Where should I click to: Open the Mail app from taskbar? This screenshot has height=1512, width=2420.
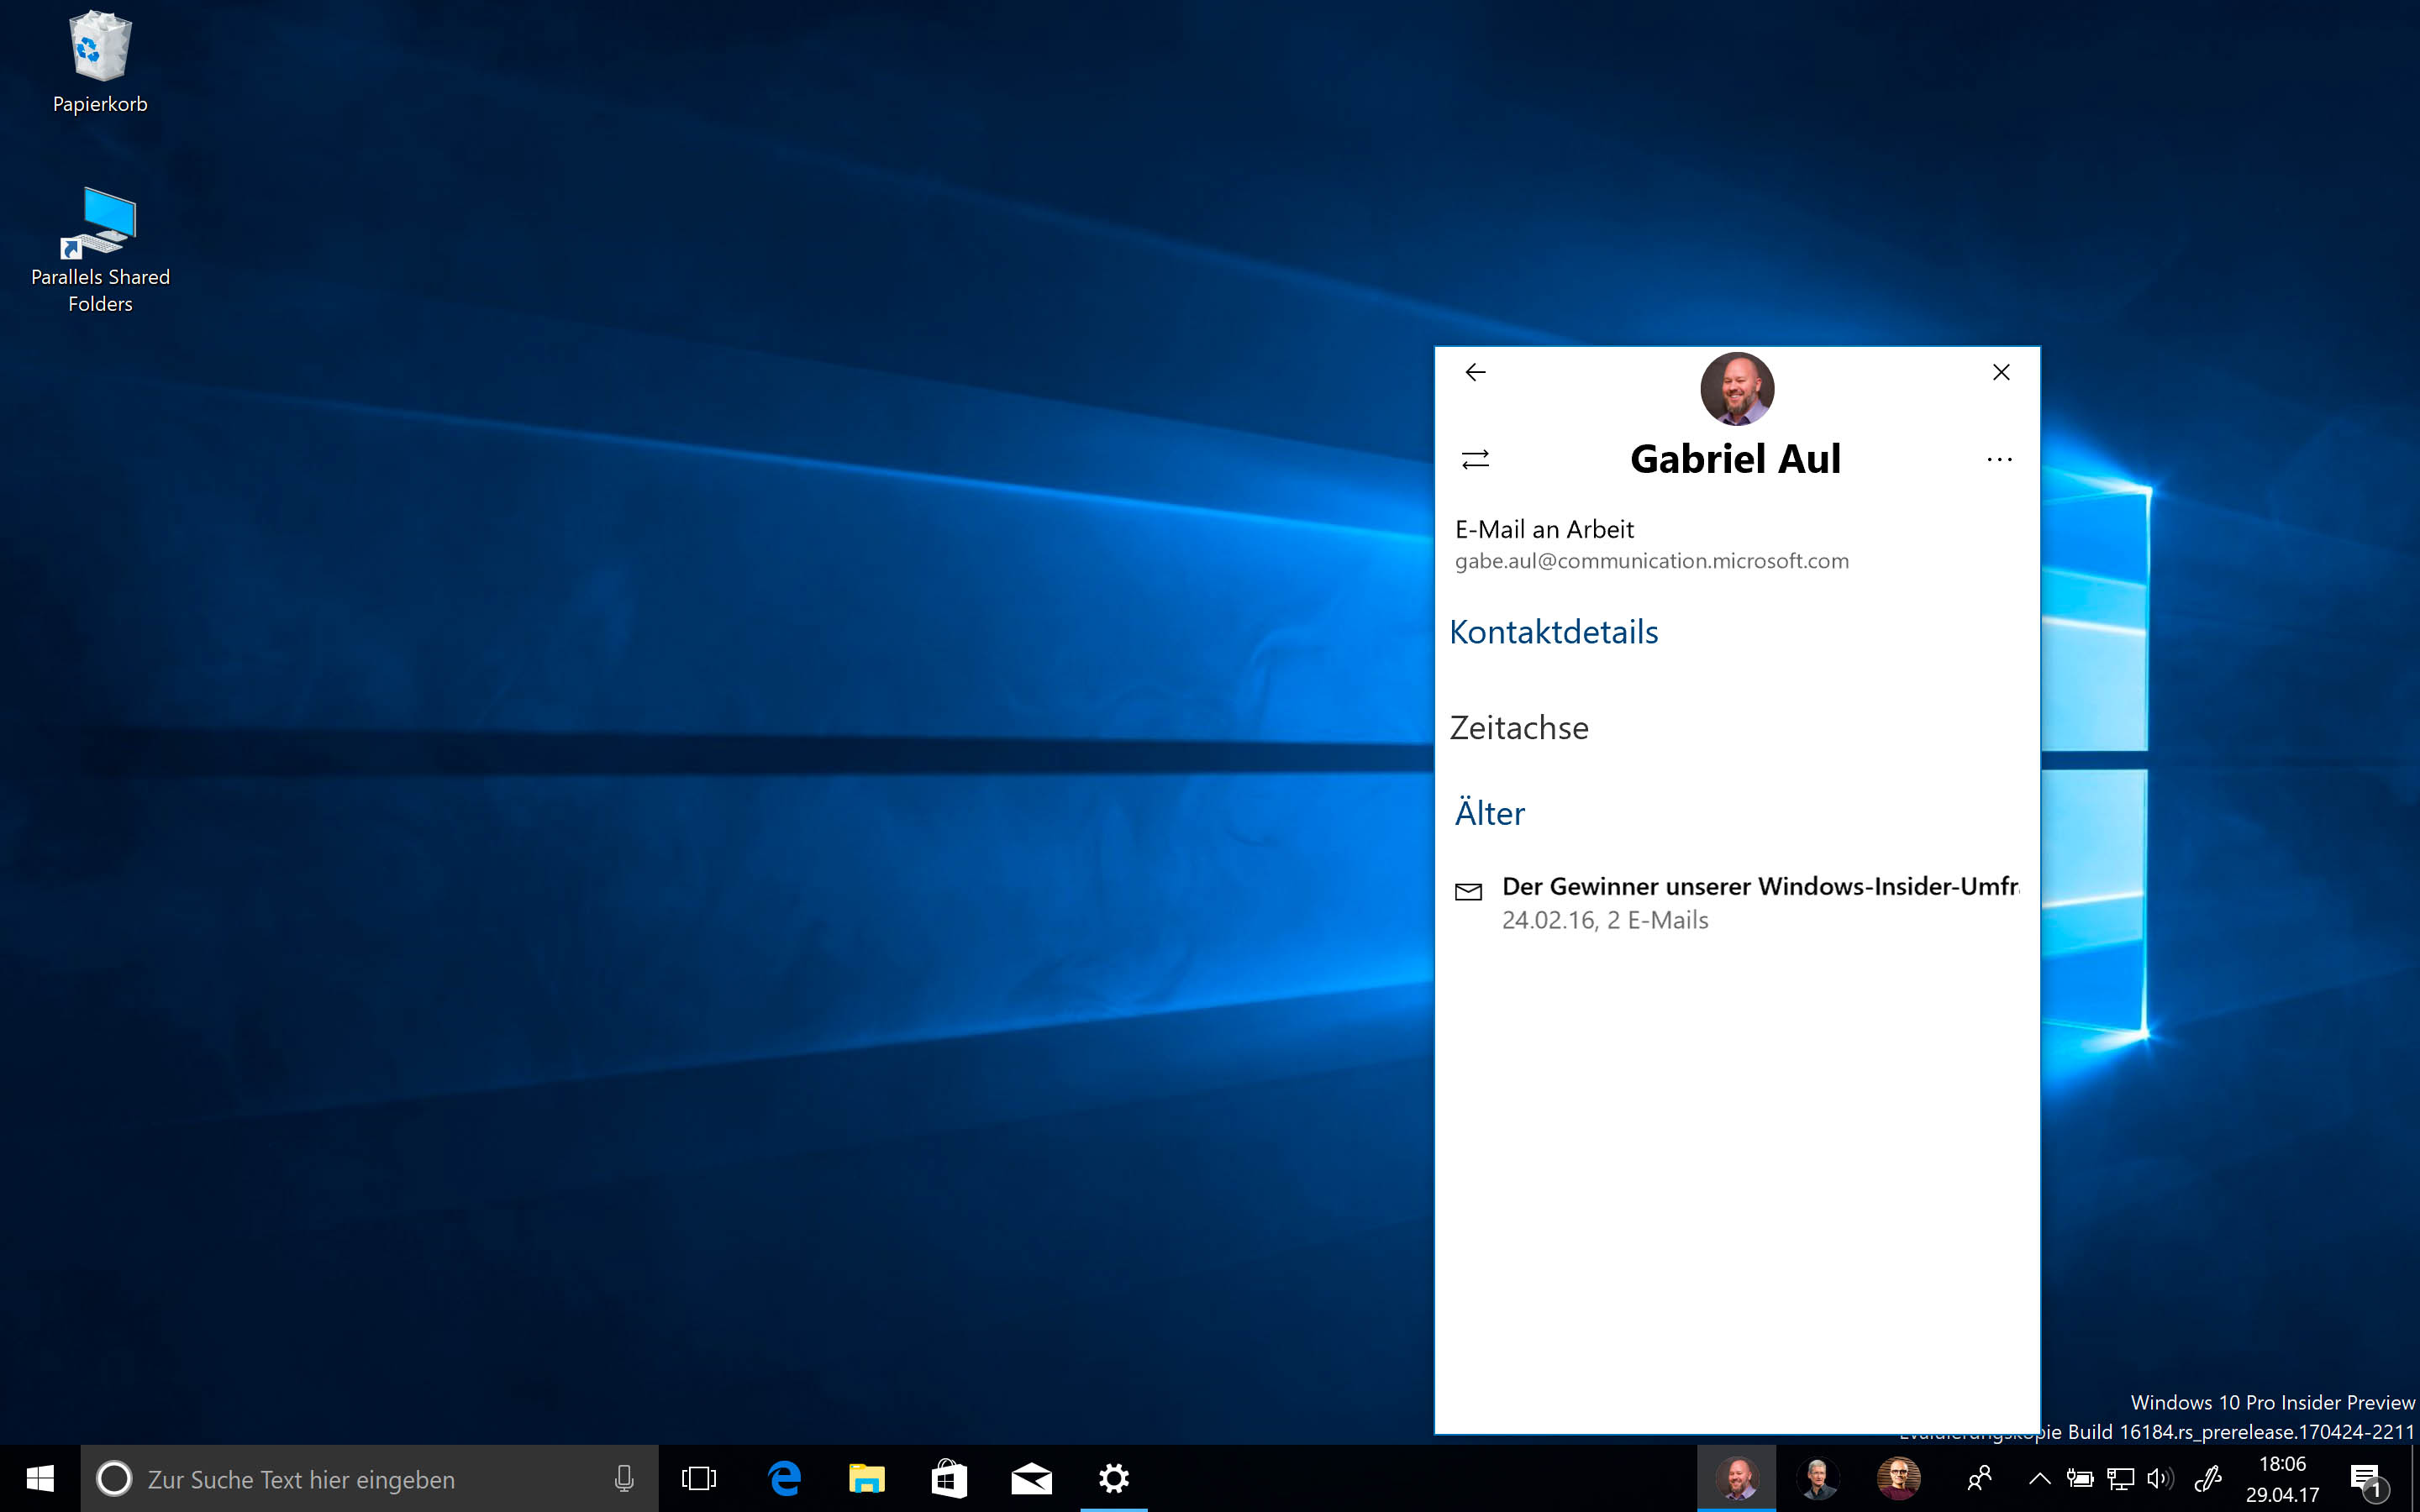[1031, 1478]
